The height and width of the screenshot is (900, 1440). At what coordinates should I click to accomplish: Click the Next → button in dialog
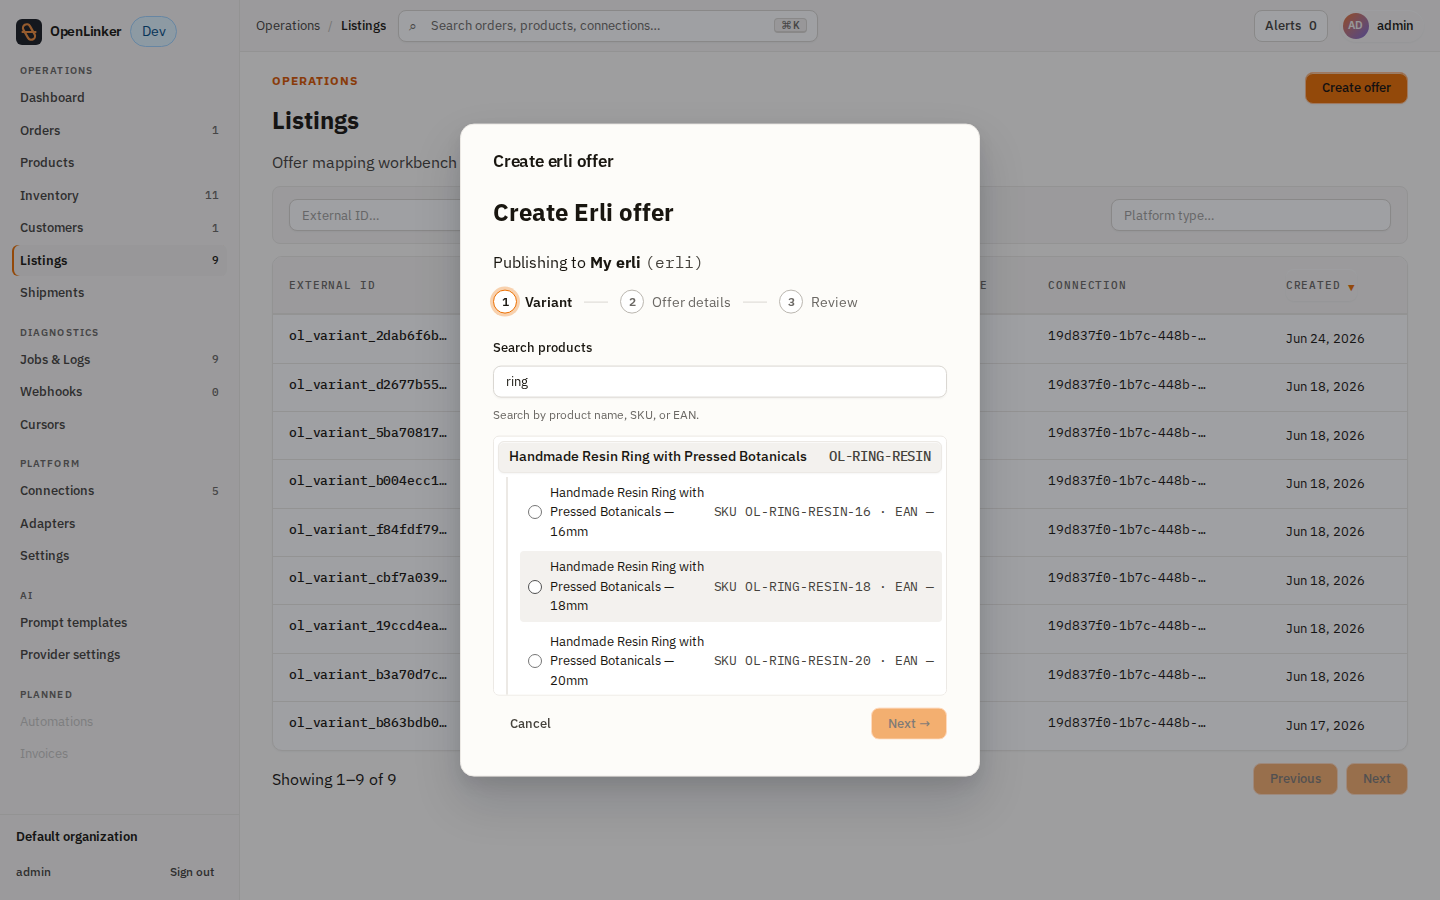tap(909, 724)
